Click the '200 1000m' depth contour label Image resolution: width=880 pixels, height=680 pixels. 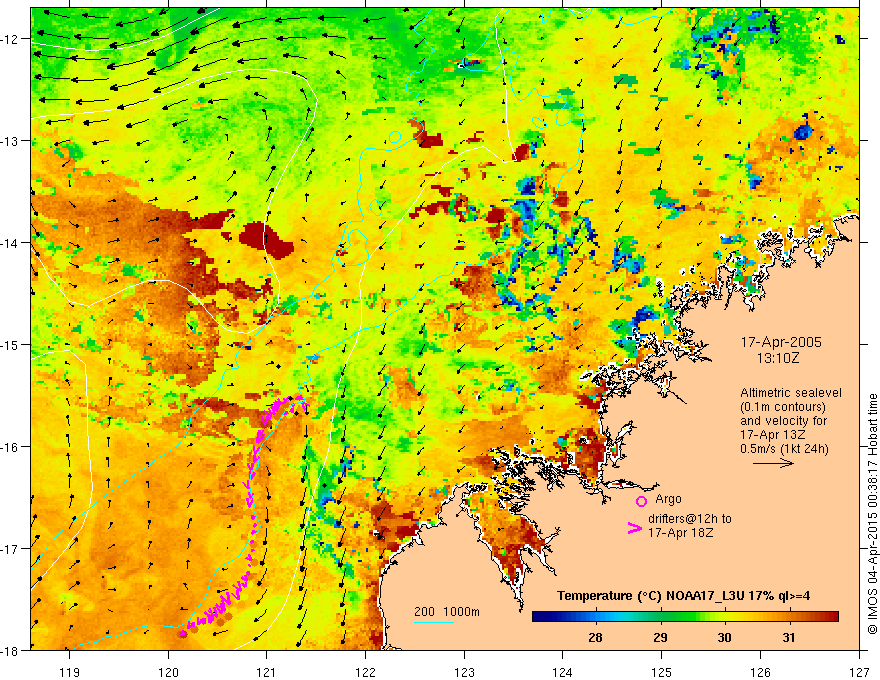(x=447, y=612)
